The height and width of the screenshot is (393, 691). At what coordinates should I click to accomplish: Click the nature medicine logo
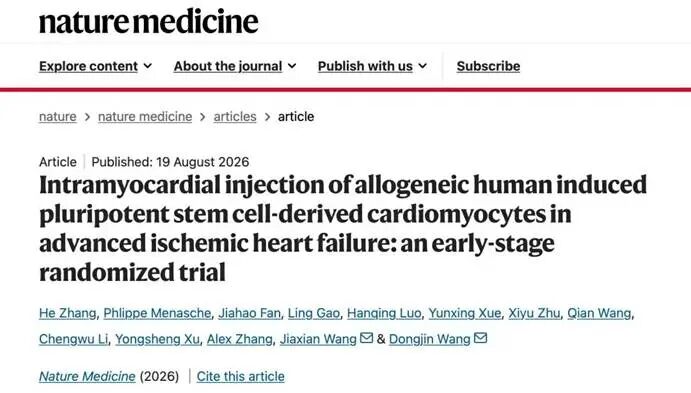point(149,22)
